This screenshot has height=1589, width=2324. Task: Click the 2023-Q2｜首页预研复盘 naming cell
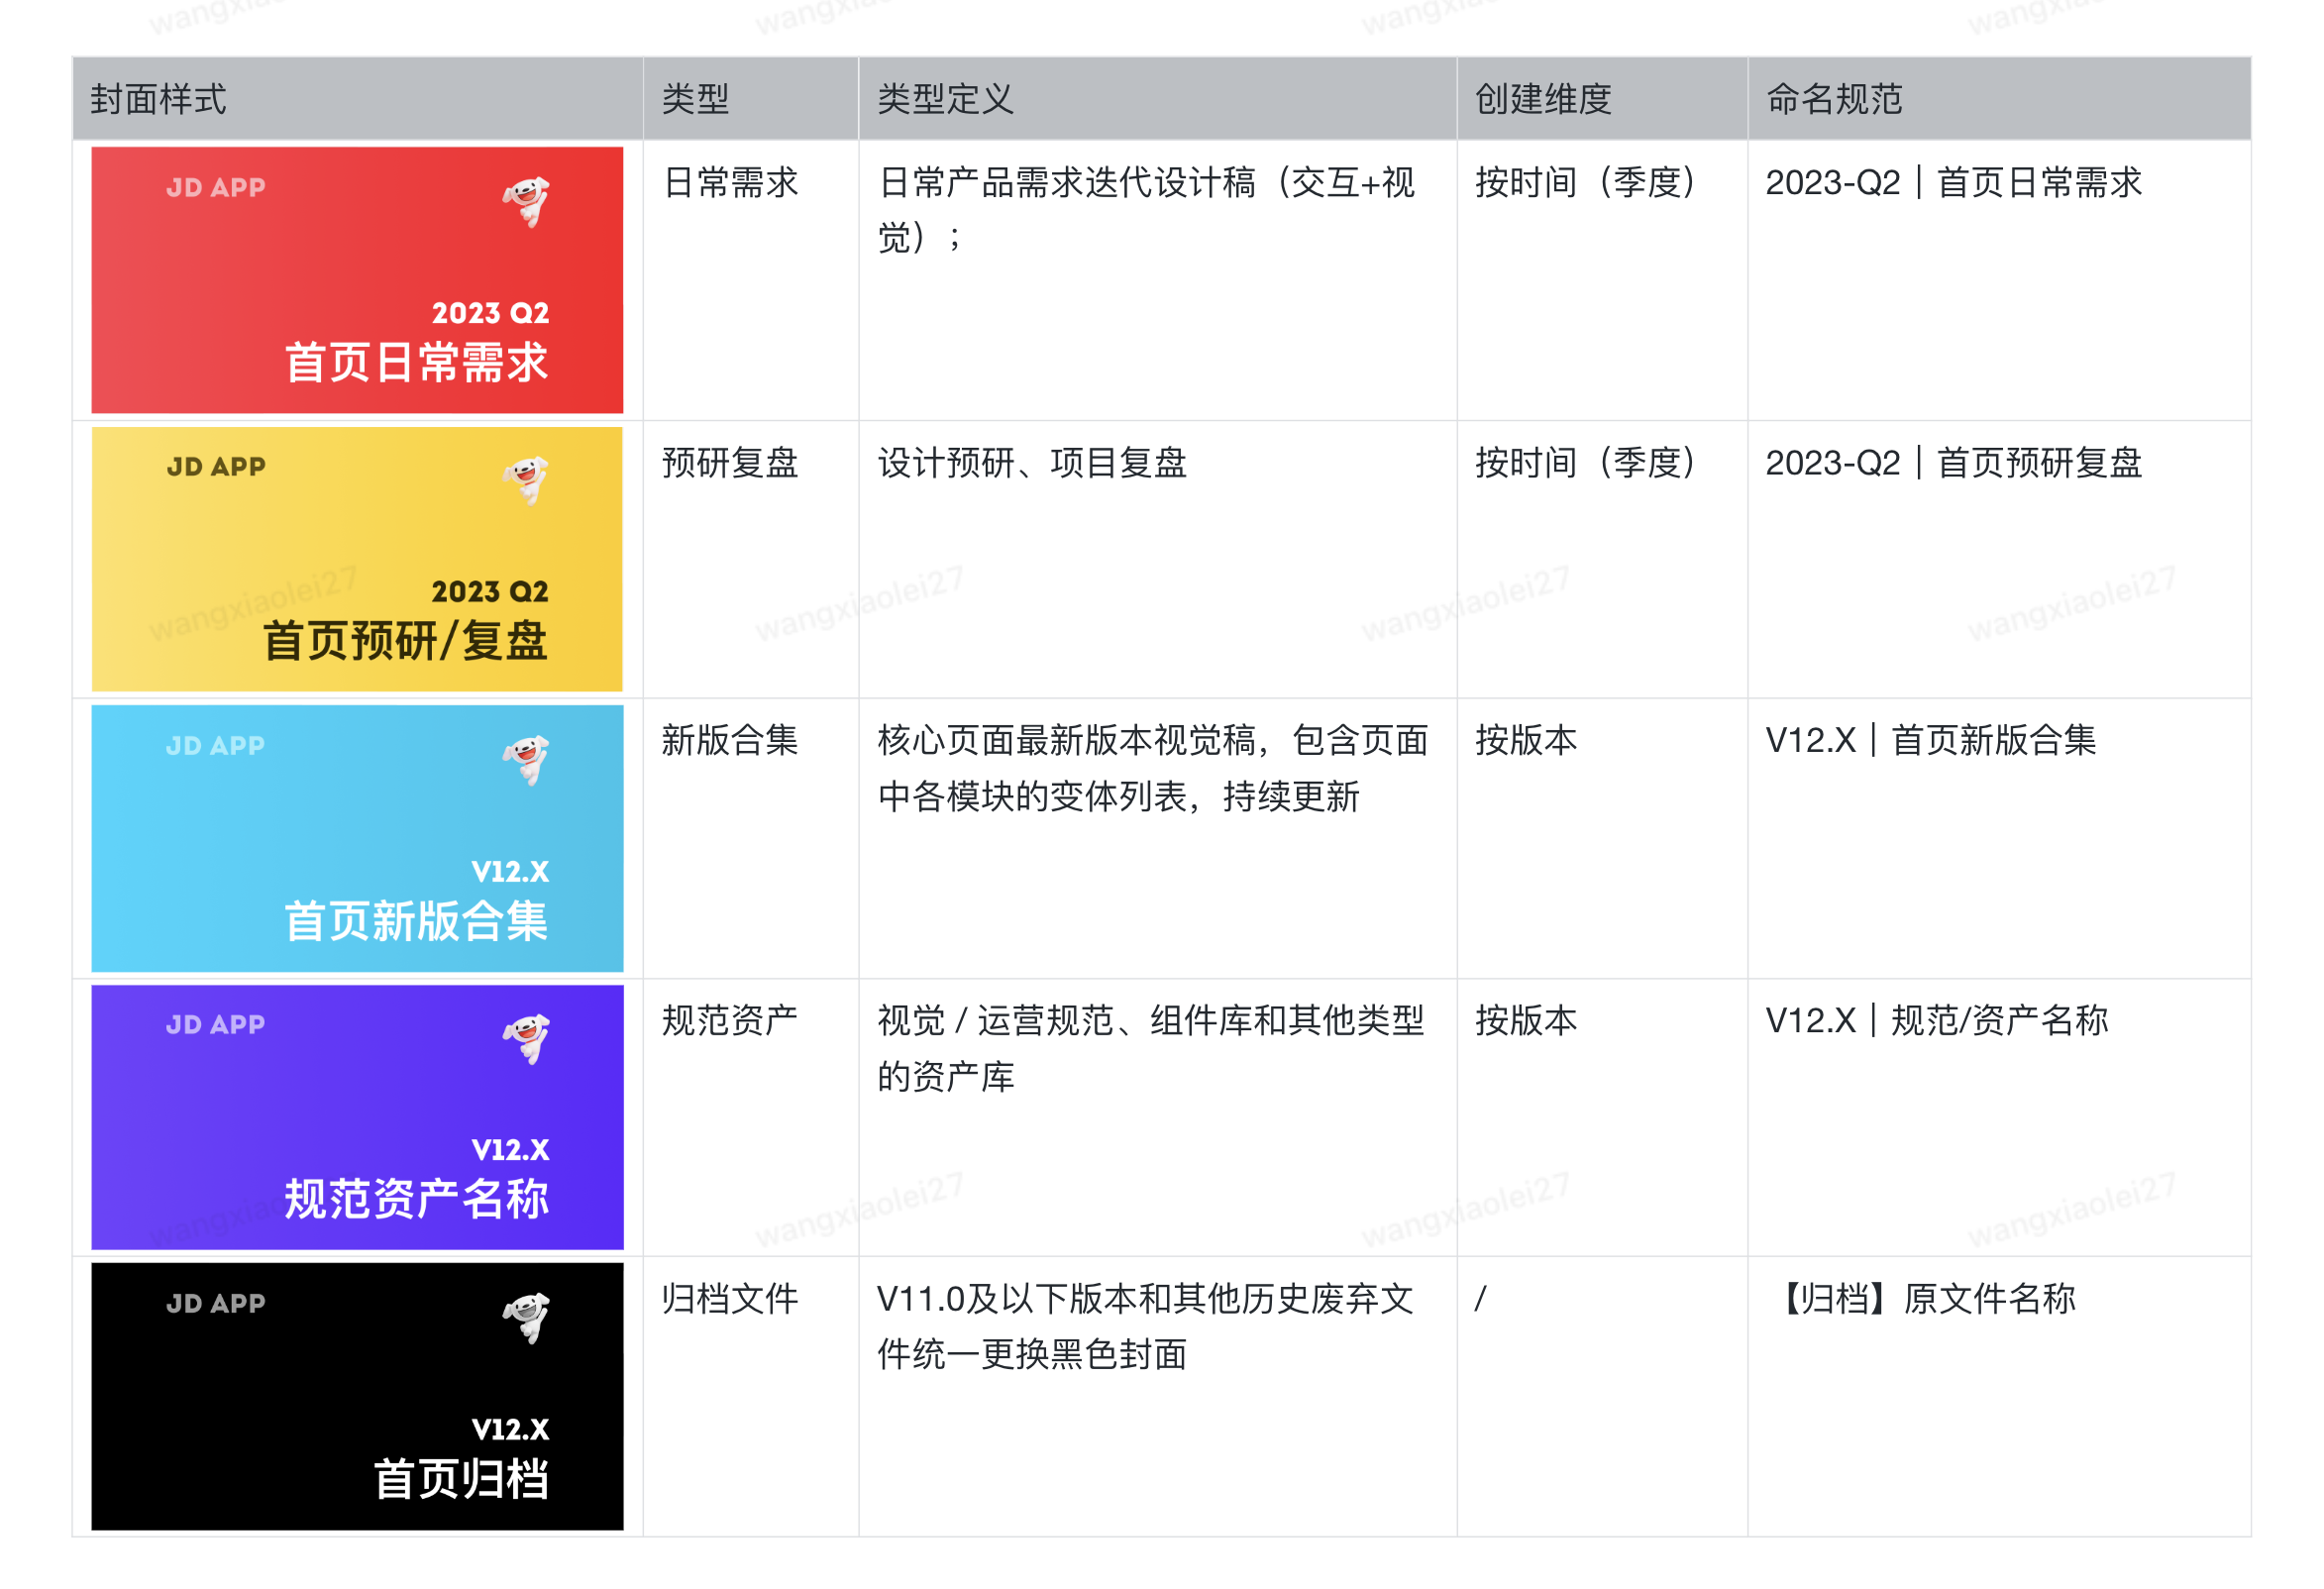pyautogui.click(x=1952, y=463)
